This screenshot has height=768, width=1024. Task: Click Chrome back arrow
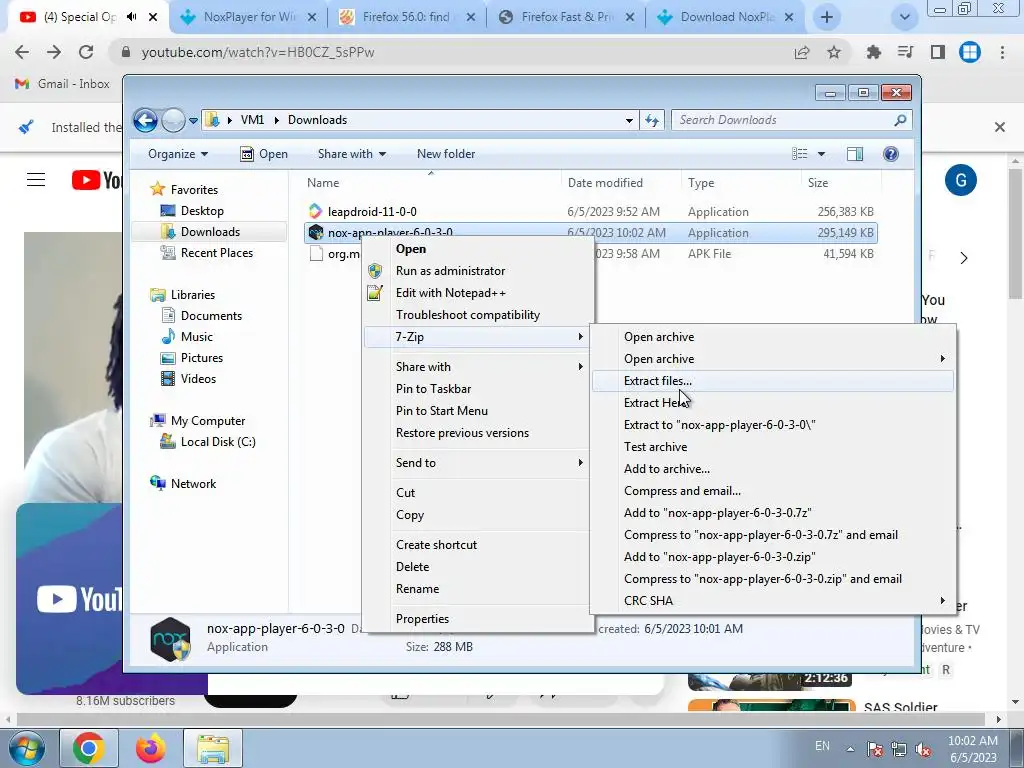click(22, 52)
